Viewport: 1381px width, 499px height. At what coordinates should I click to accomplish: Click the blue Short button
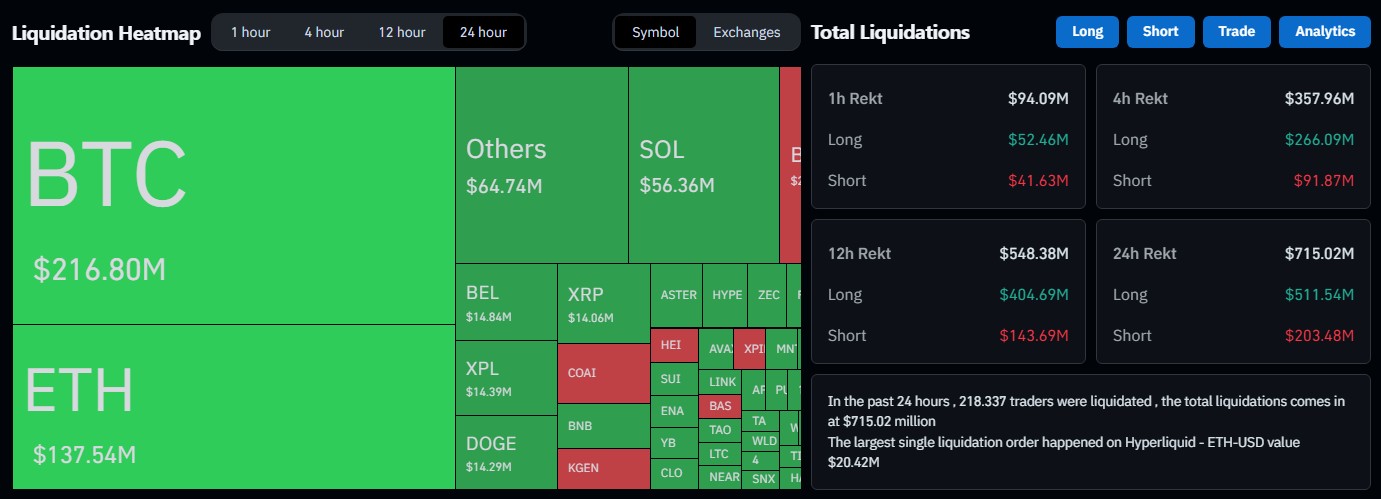click(x=1160, y=32)
